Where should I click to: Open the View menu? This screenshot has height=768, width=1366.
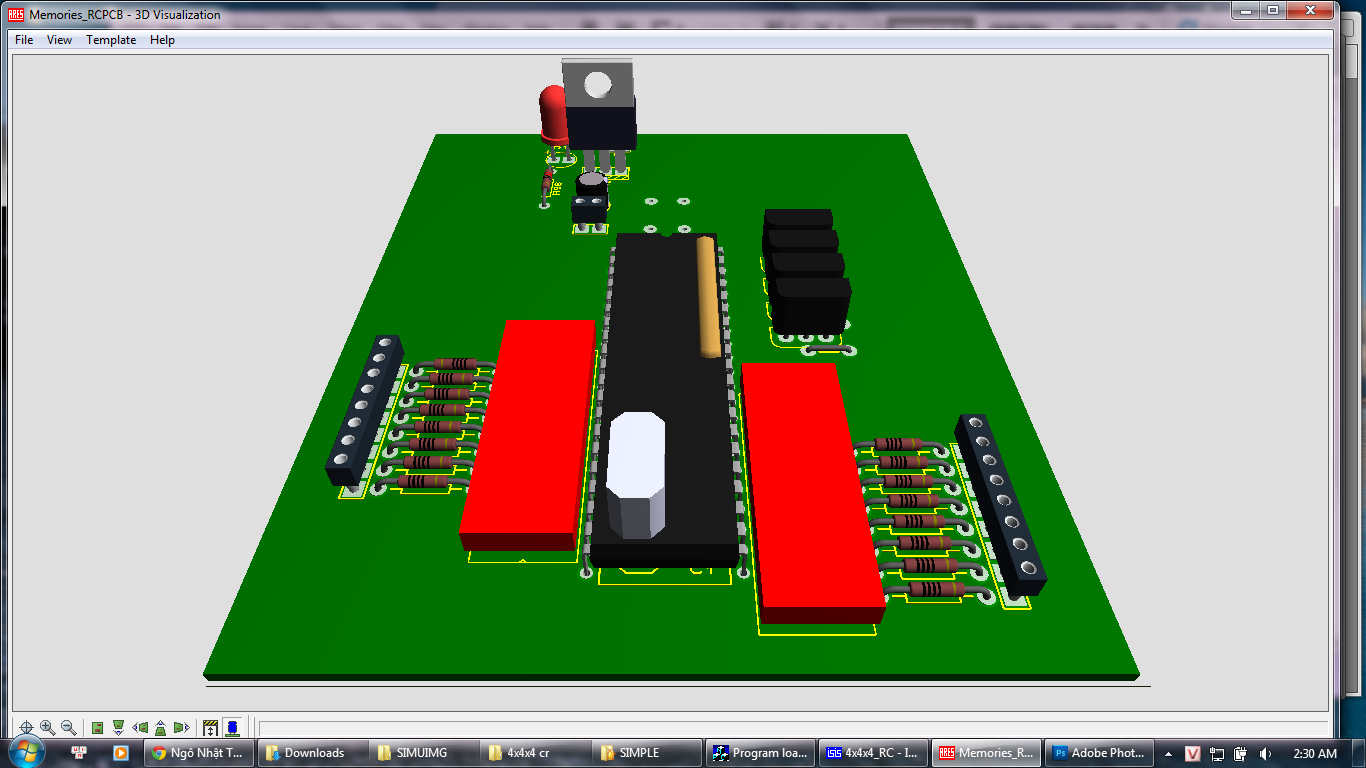60,40
